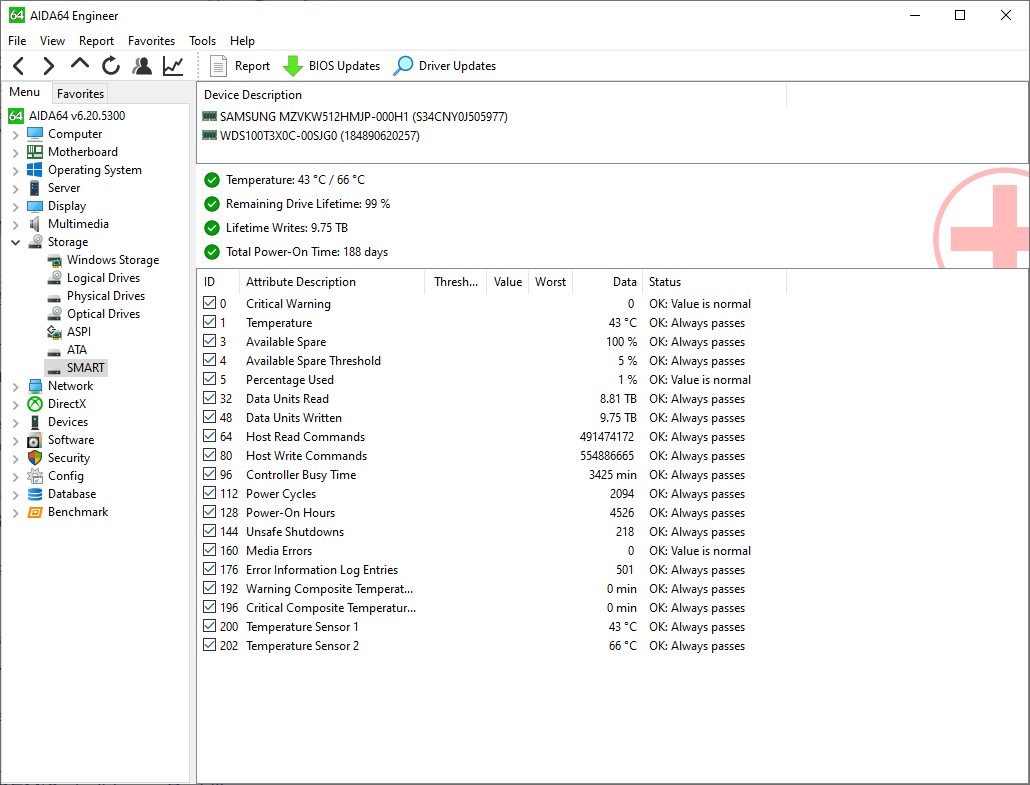The height and width of the screenshot is (785, 1030).
Task: Expand the Operating System tree node
Action: point(15,171)
